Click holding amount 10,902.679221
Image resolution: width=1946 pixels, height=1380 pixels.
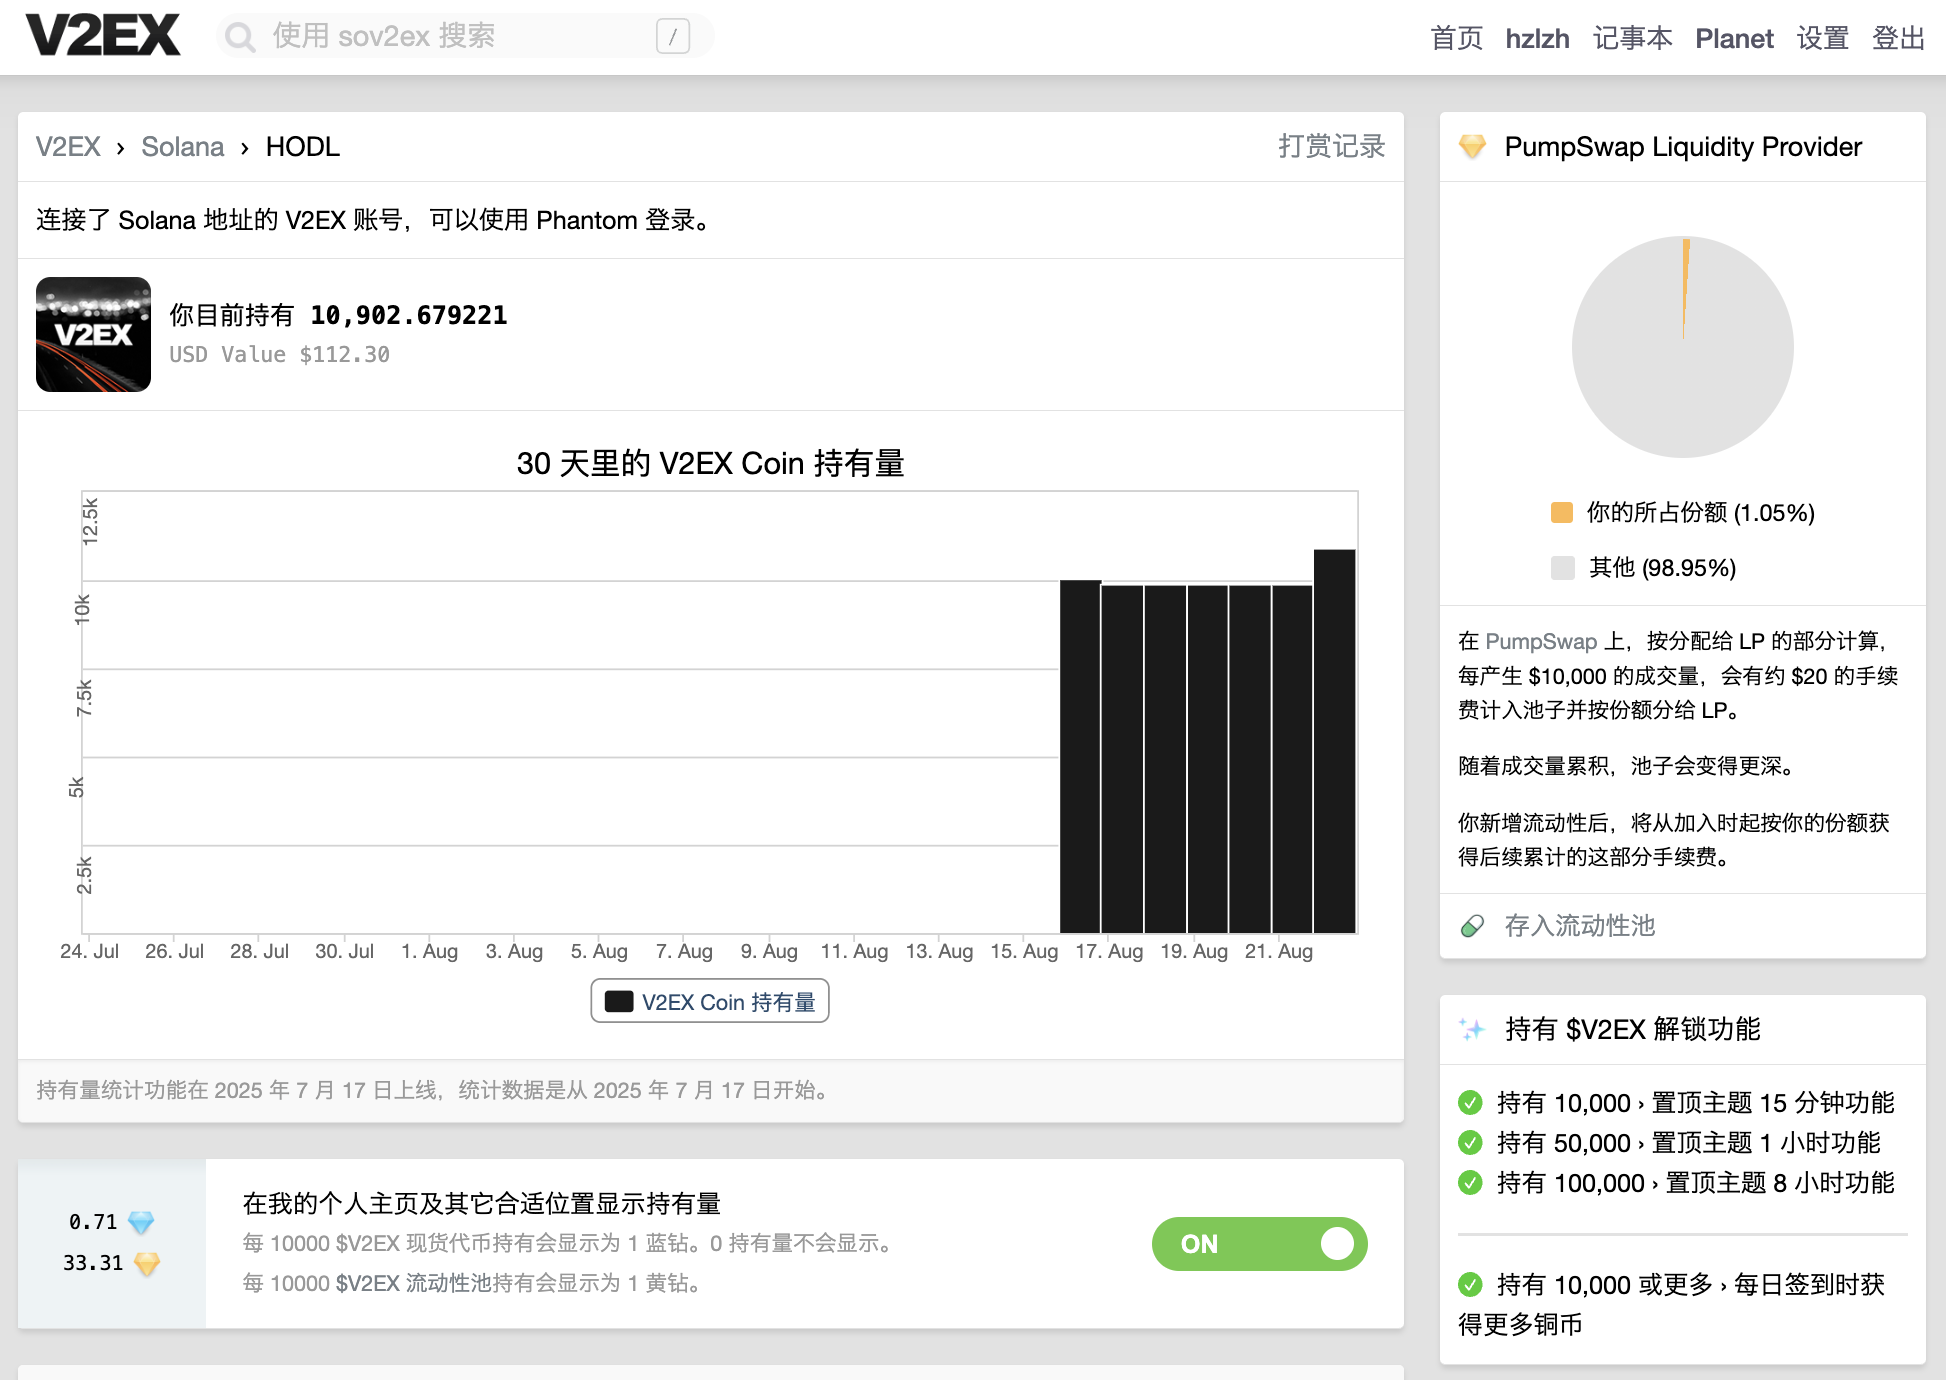click(409, 315)
